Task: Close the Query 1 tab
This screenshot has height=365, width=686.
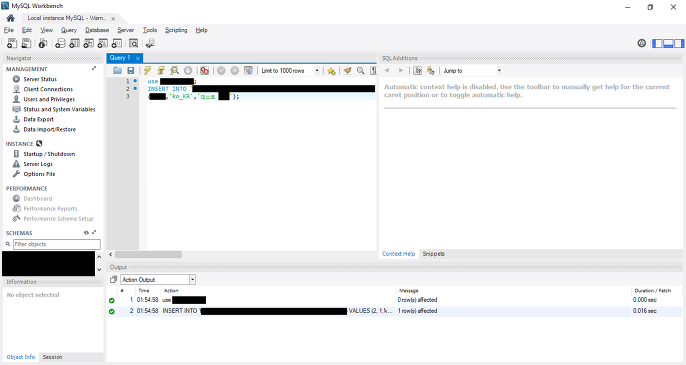Action: point(137,58)
